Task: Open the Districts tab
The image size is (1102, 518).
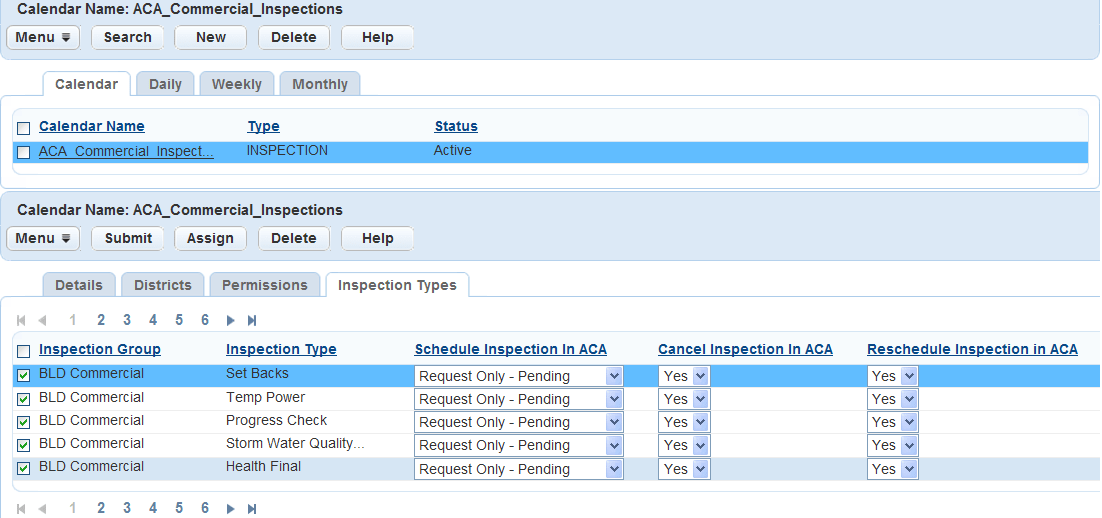Action: coord(162,285)
